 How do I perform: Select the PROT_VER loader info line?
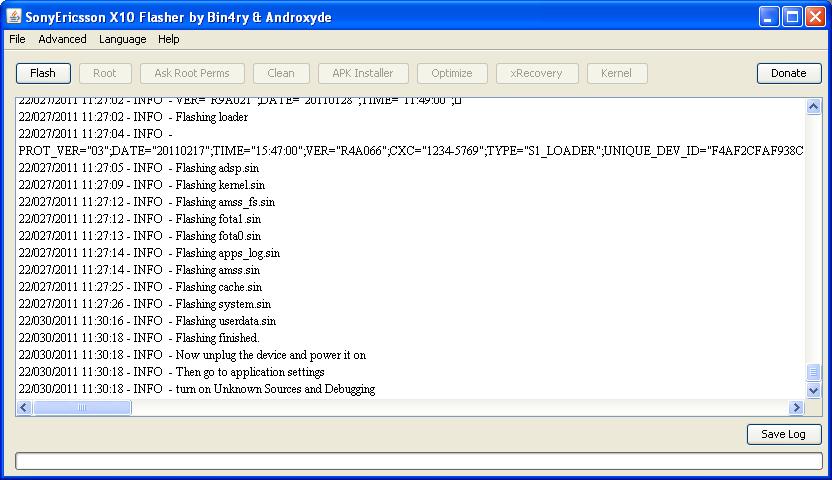[x=411, y=151]
